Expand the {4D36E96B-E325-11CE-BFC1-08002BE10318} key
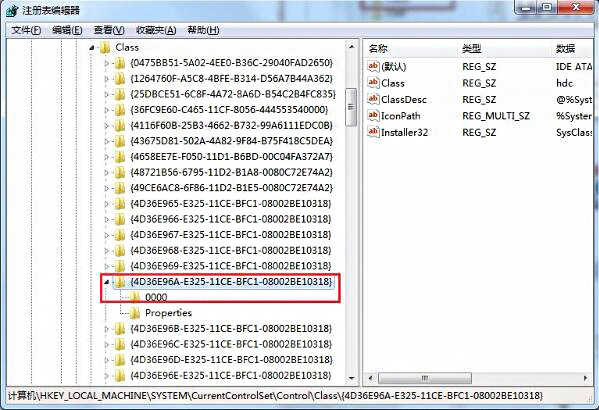 coord(107,329)
